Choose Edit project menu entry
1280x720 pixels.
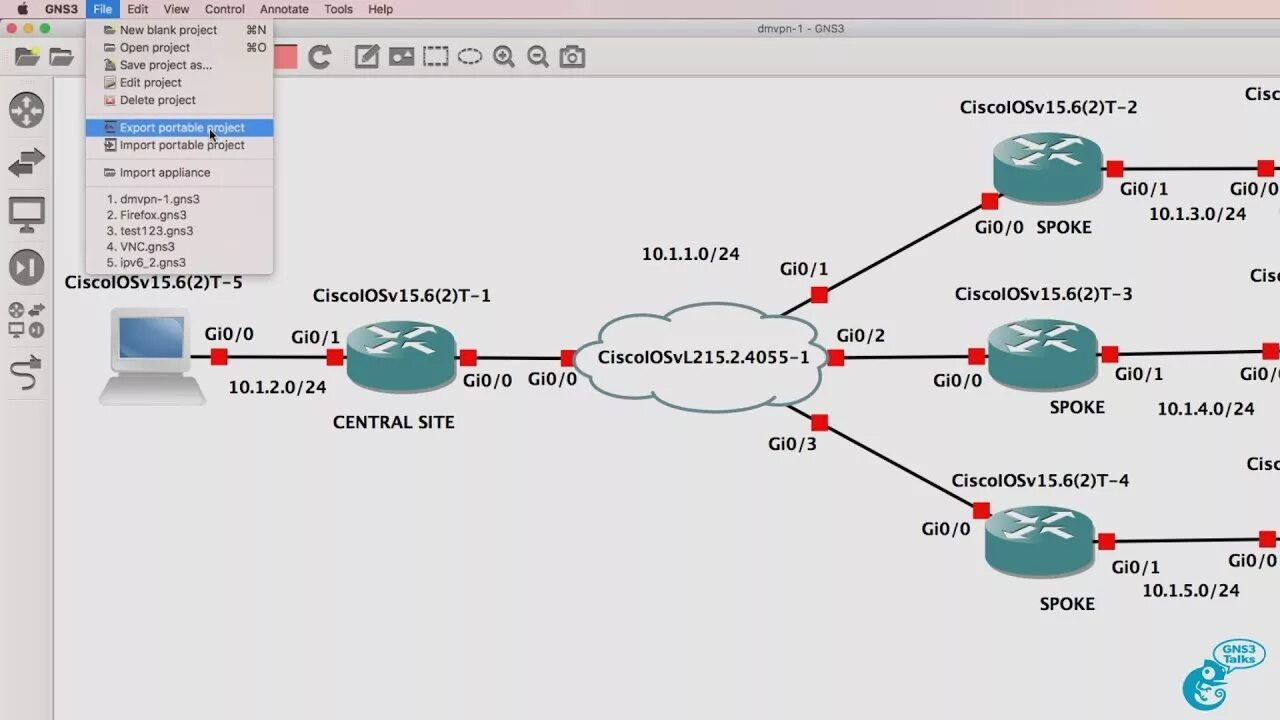point(179,82)
